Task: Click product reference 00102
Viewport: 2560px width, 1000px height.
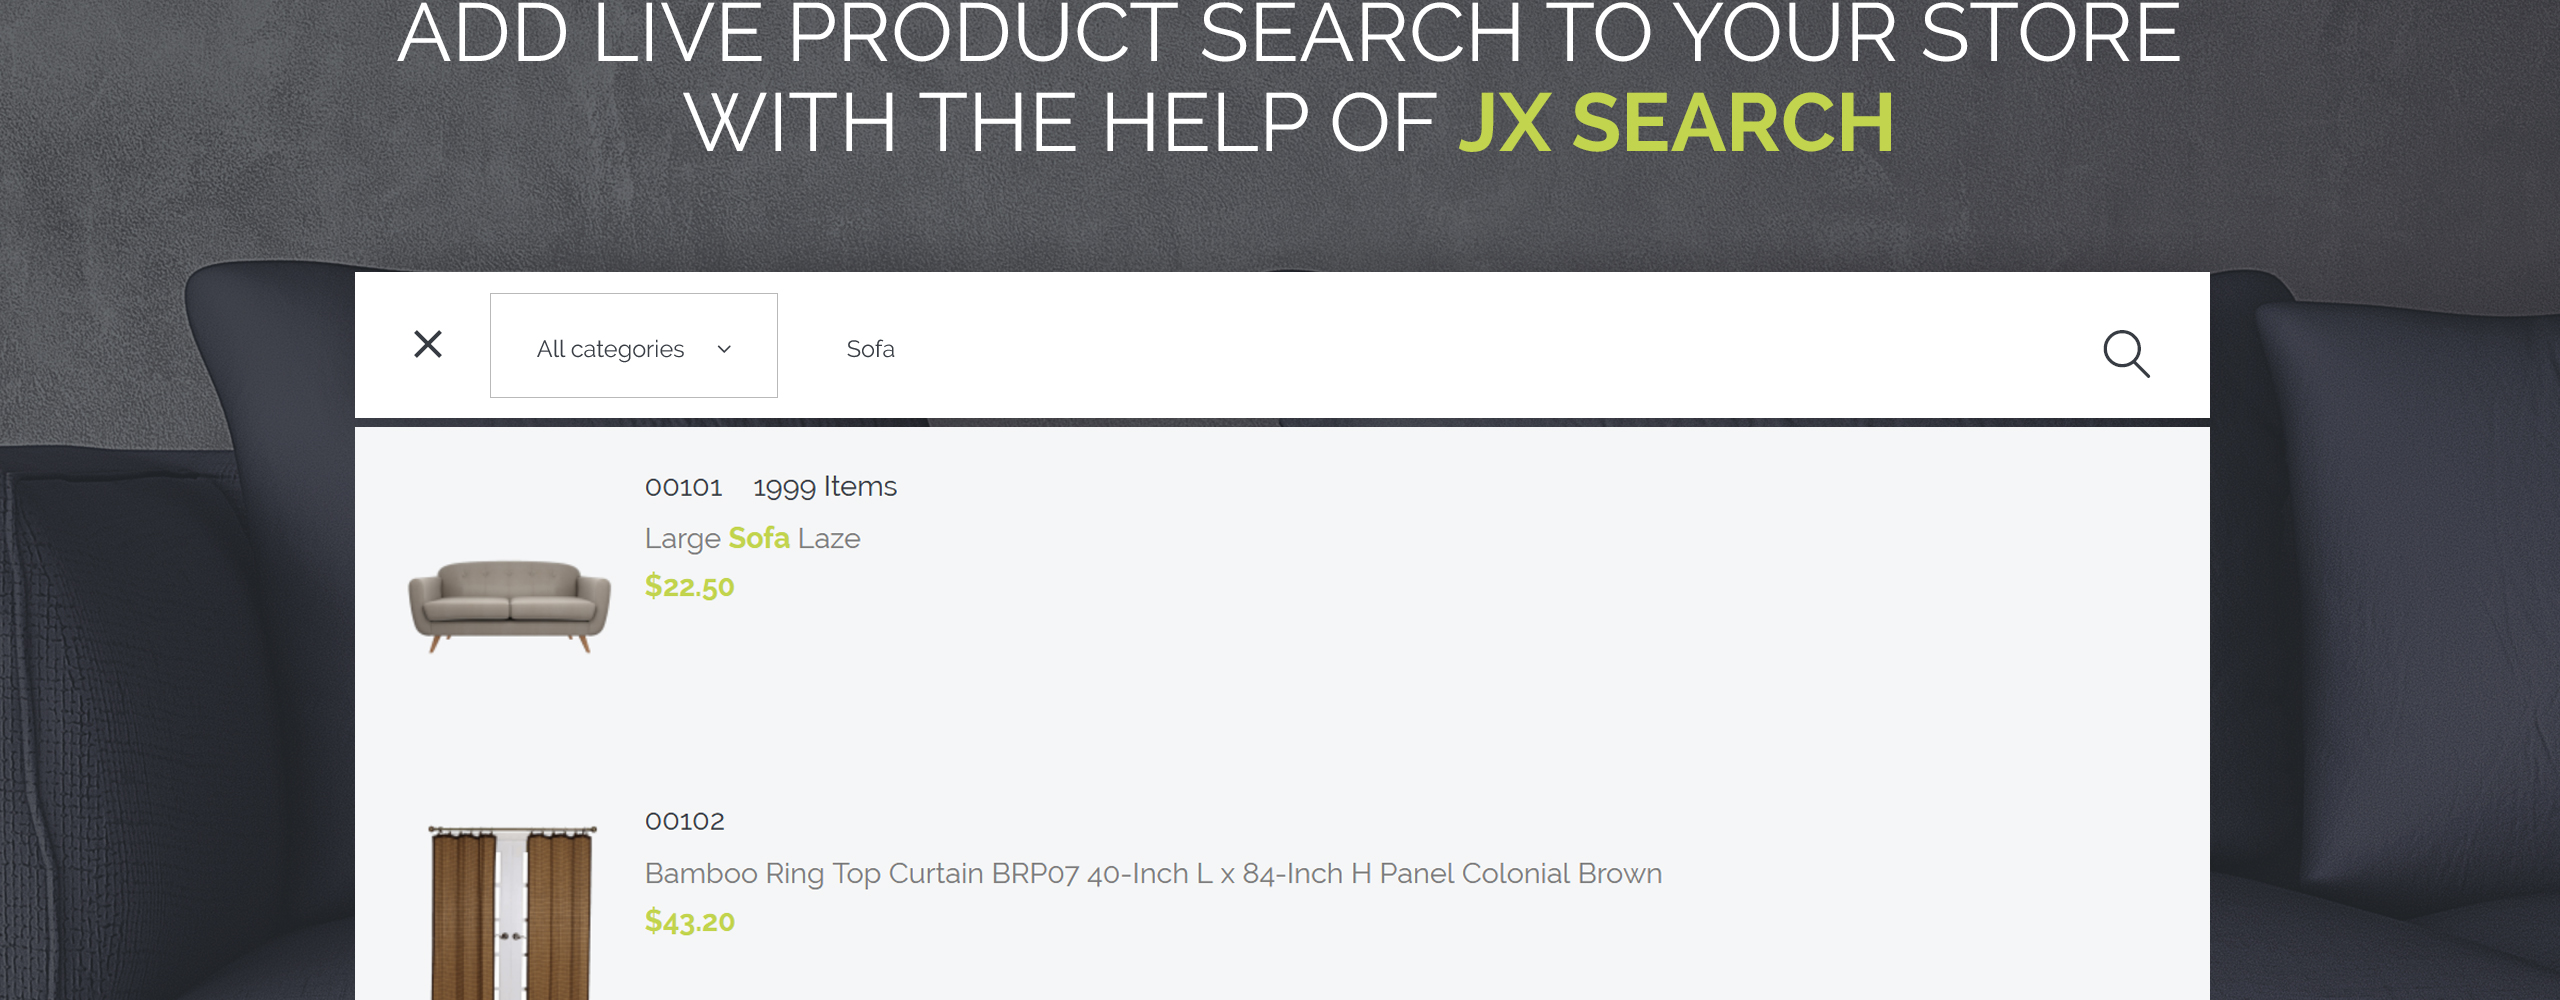Action: coord(684,821)
